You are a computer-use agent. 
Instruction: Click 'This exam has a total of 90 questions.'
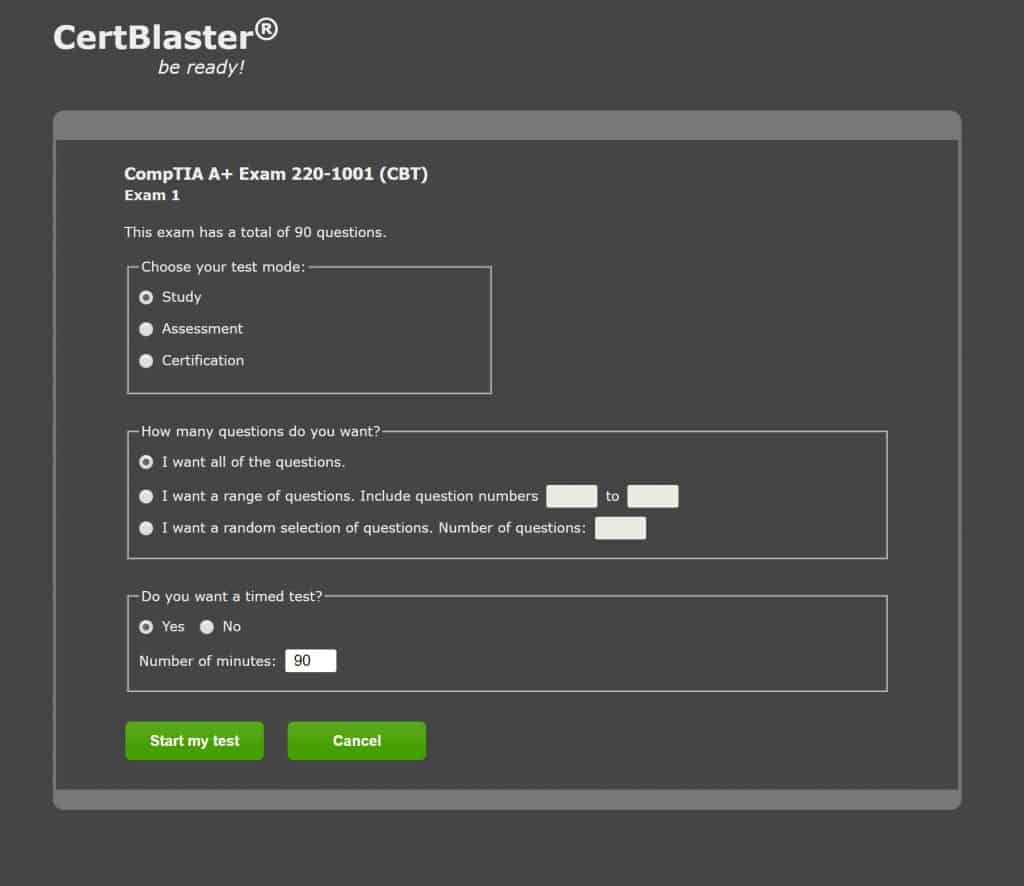[x=255, y=232]
